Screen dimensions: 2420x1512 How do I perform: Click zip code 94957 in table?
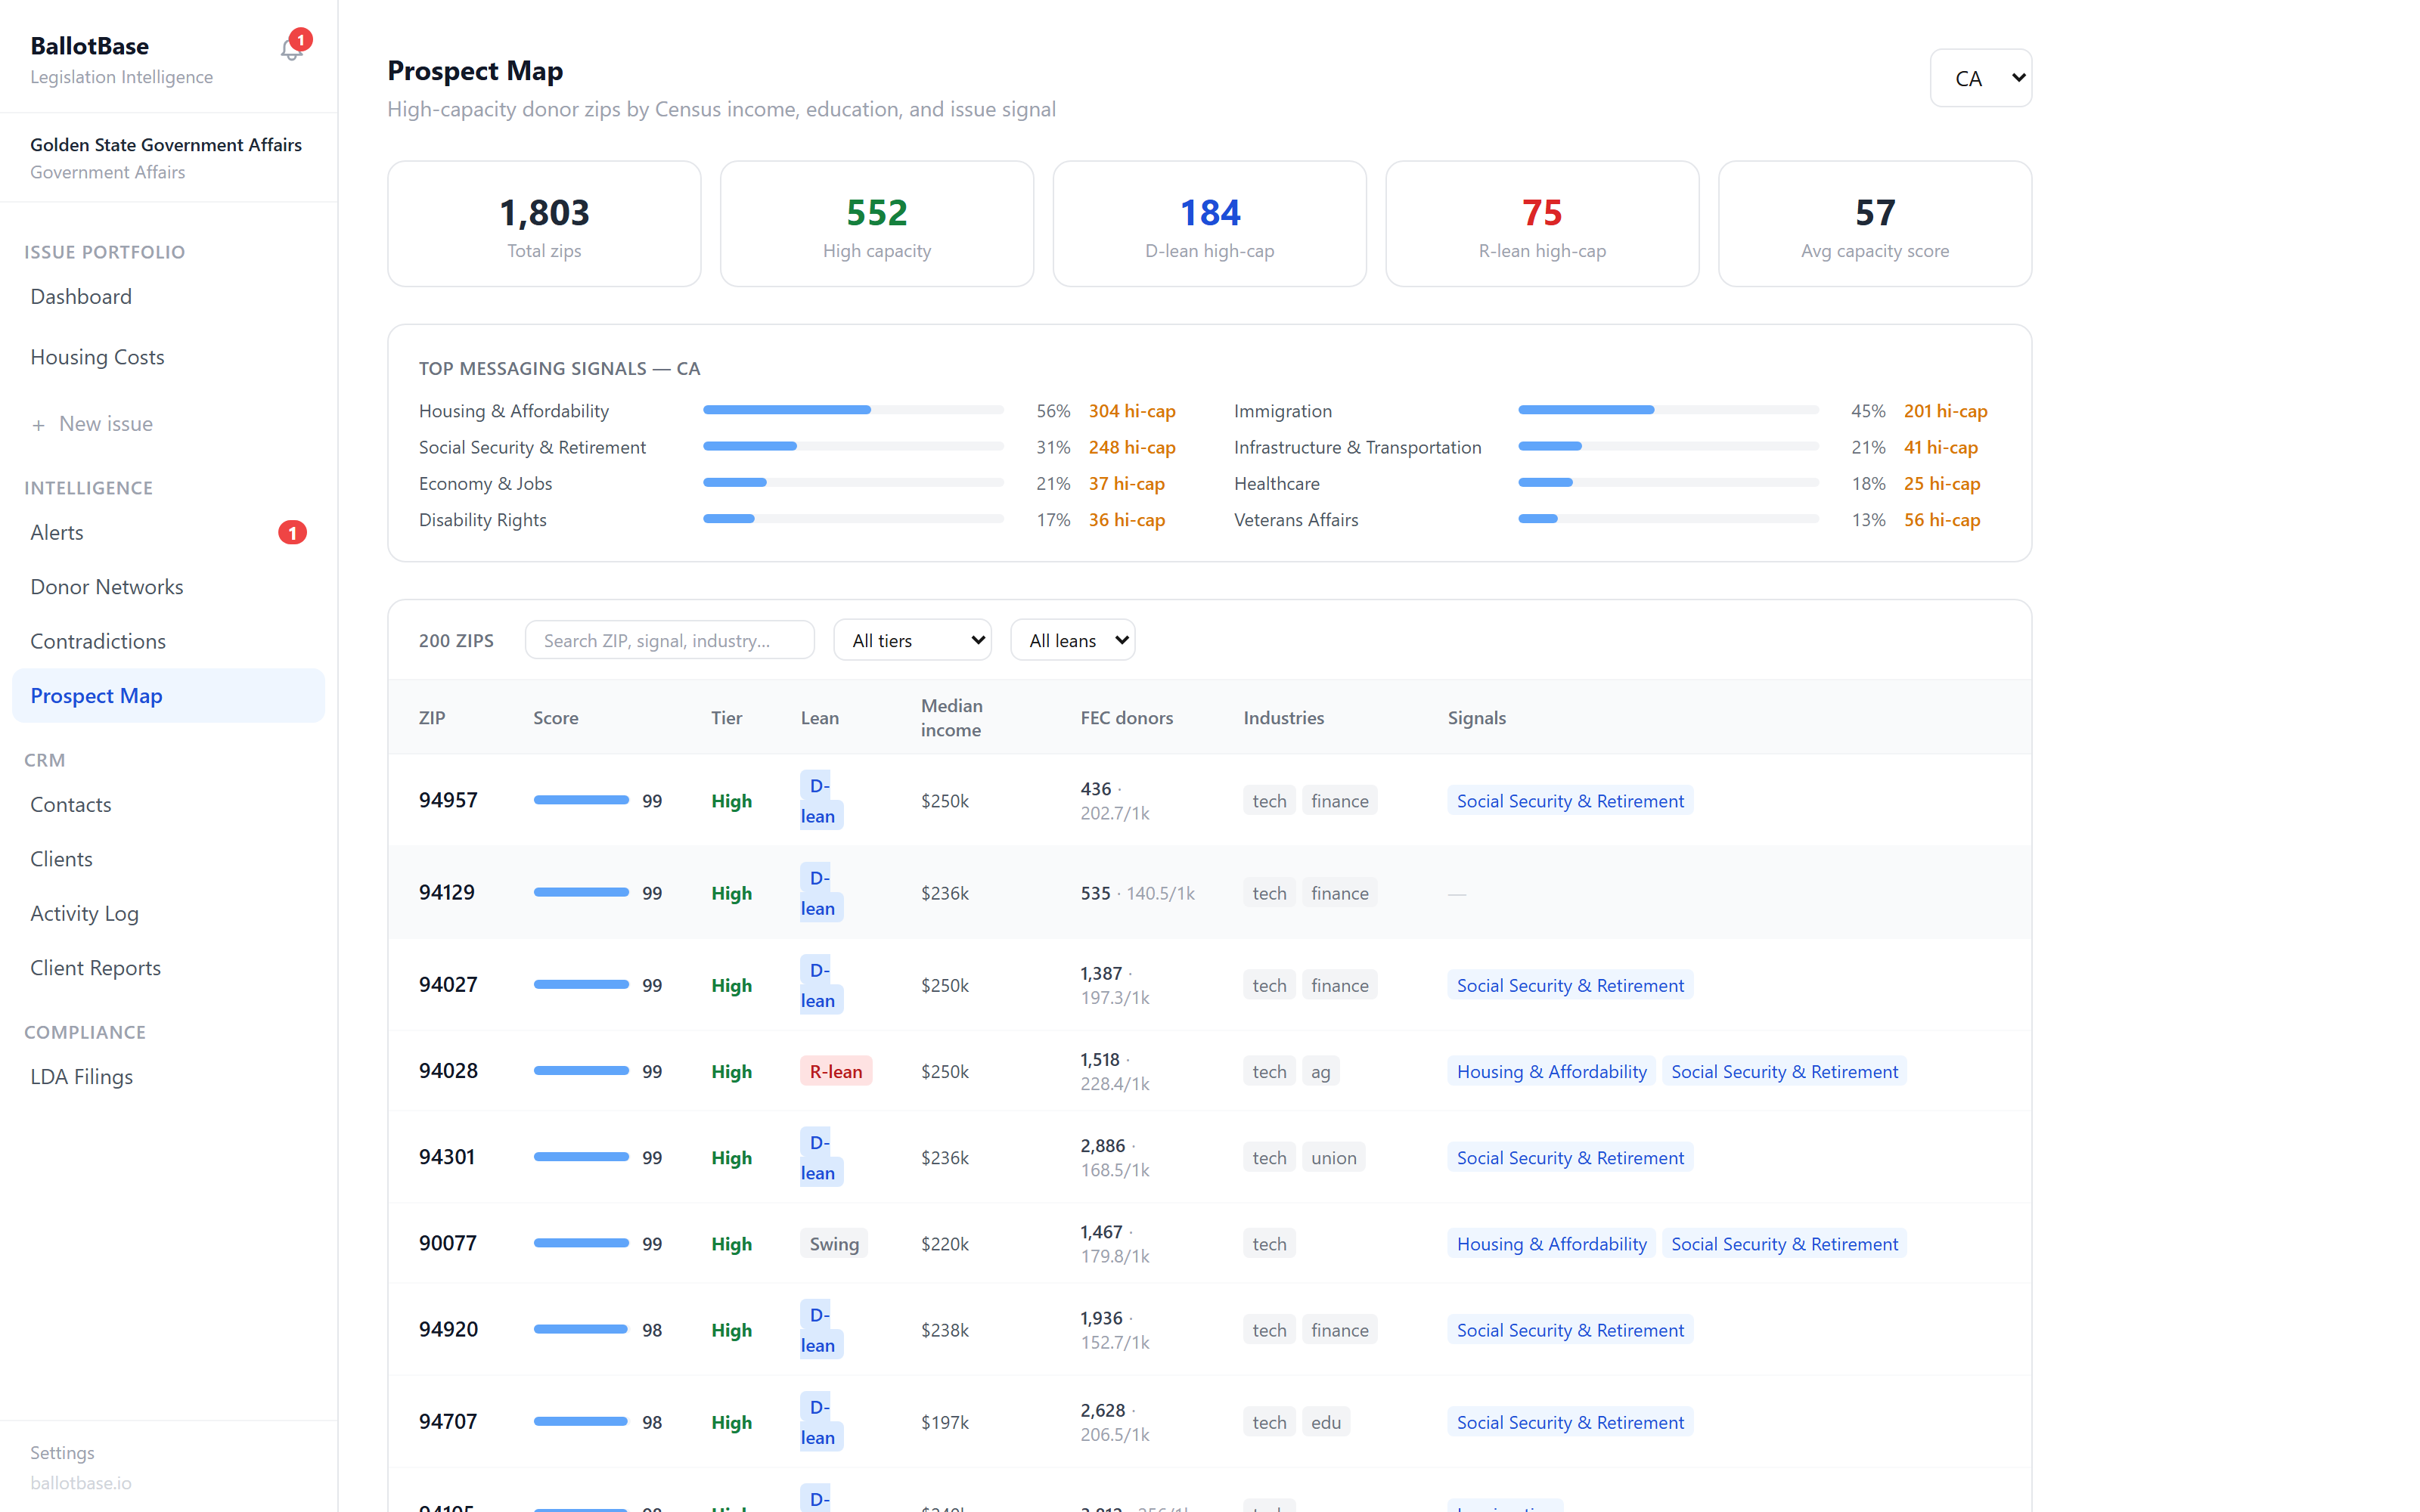pos(448,800)
